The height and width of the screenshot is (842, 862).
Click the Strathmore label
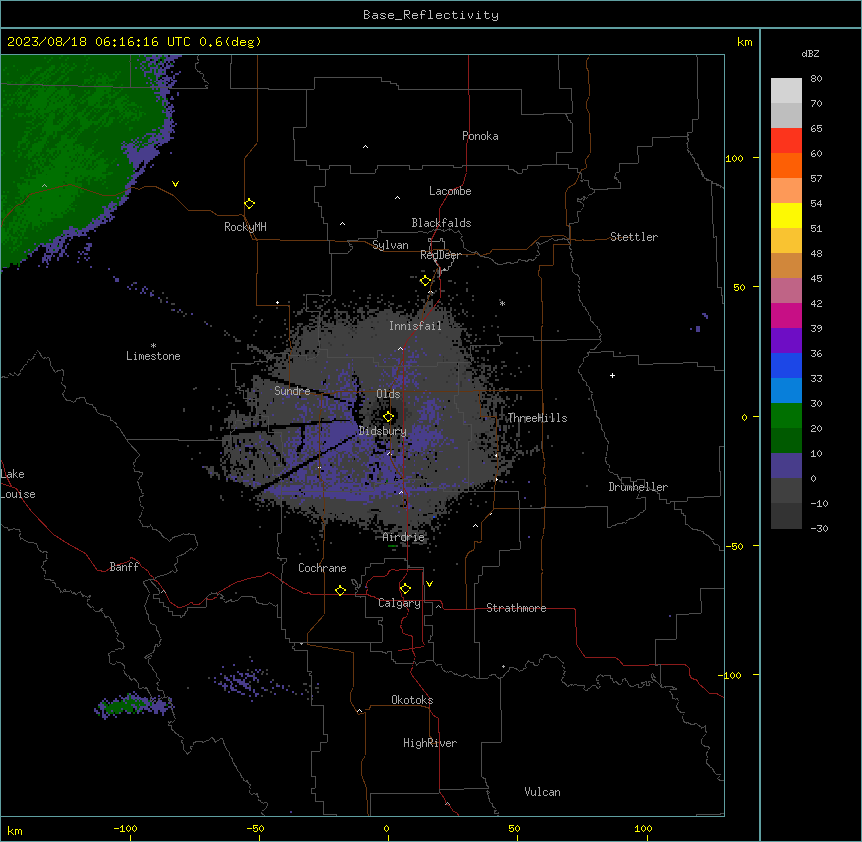[516, 608]
